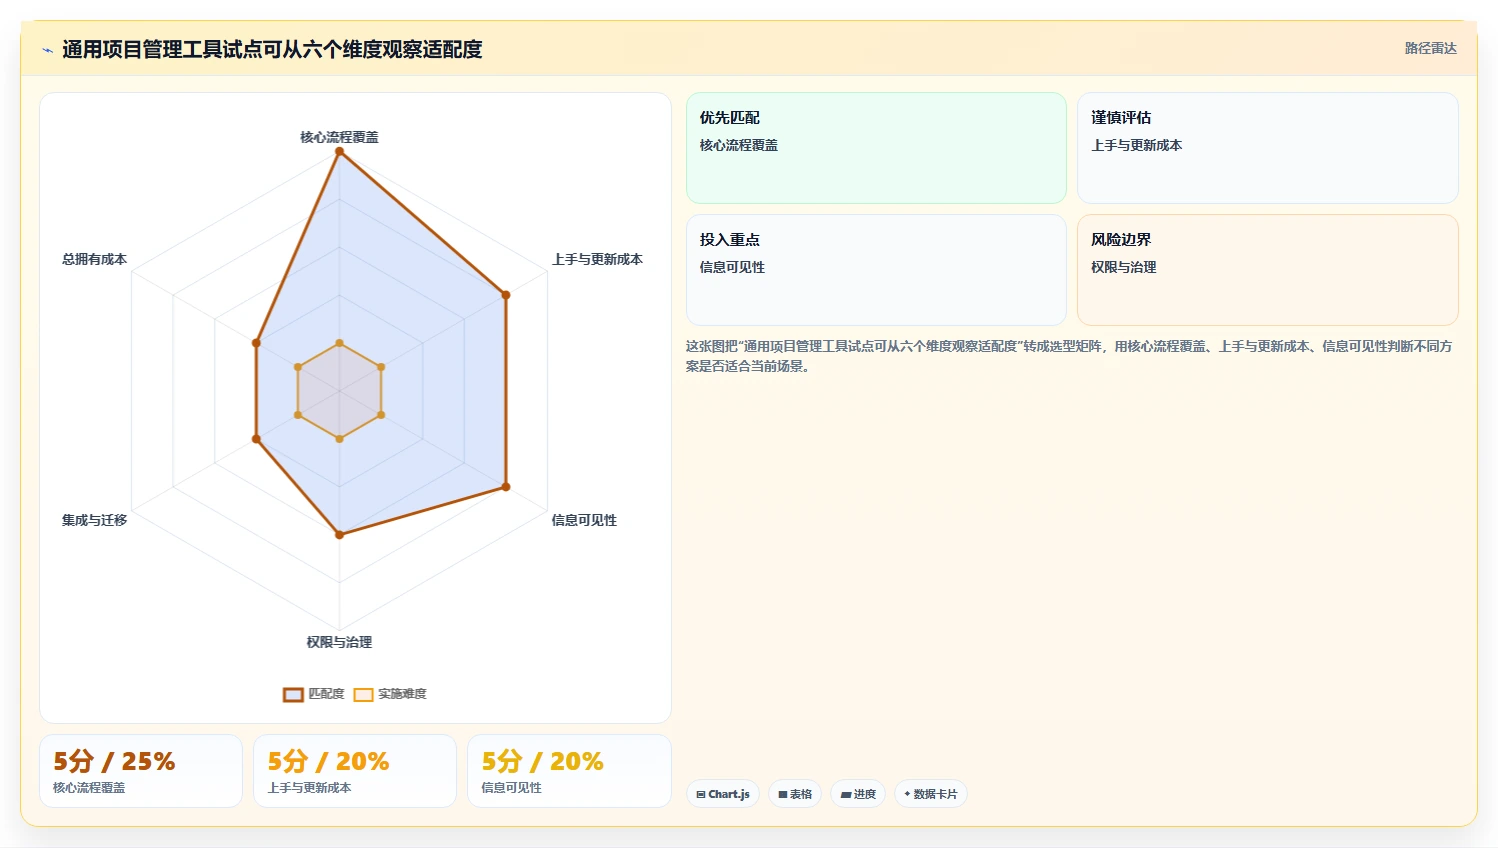The image size is (1498, 848).
Task: Click the 数据卡片 tag icon
Action: click(907, 794)
